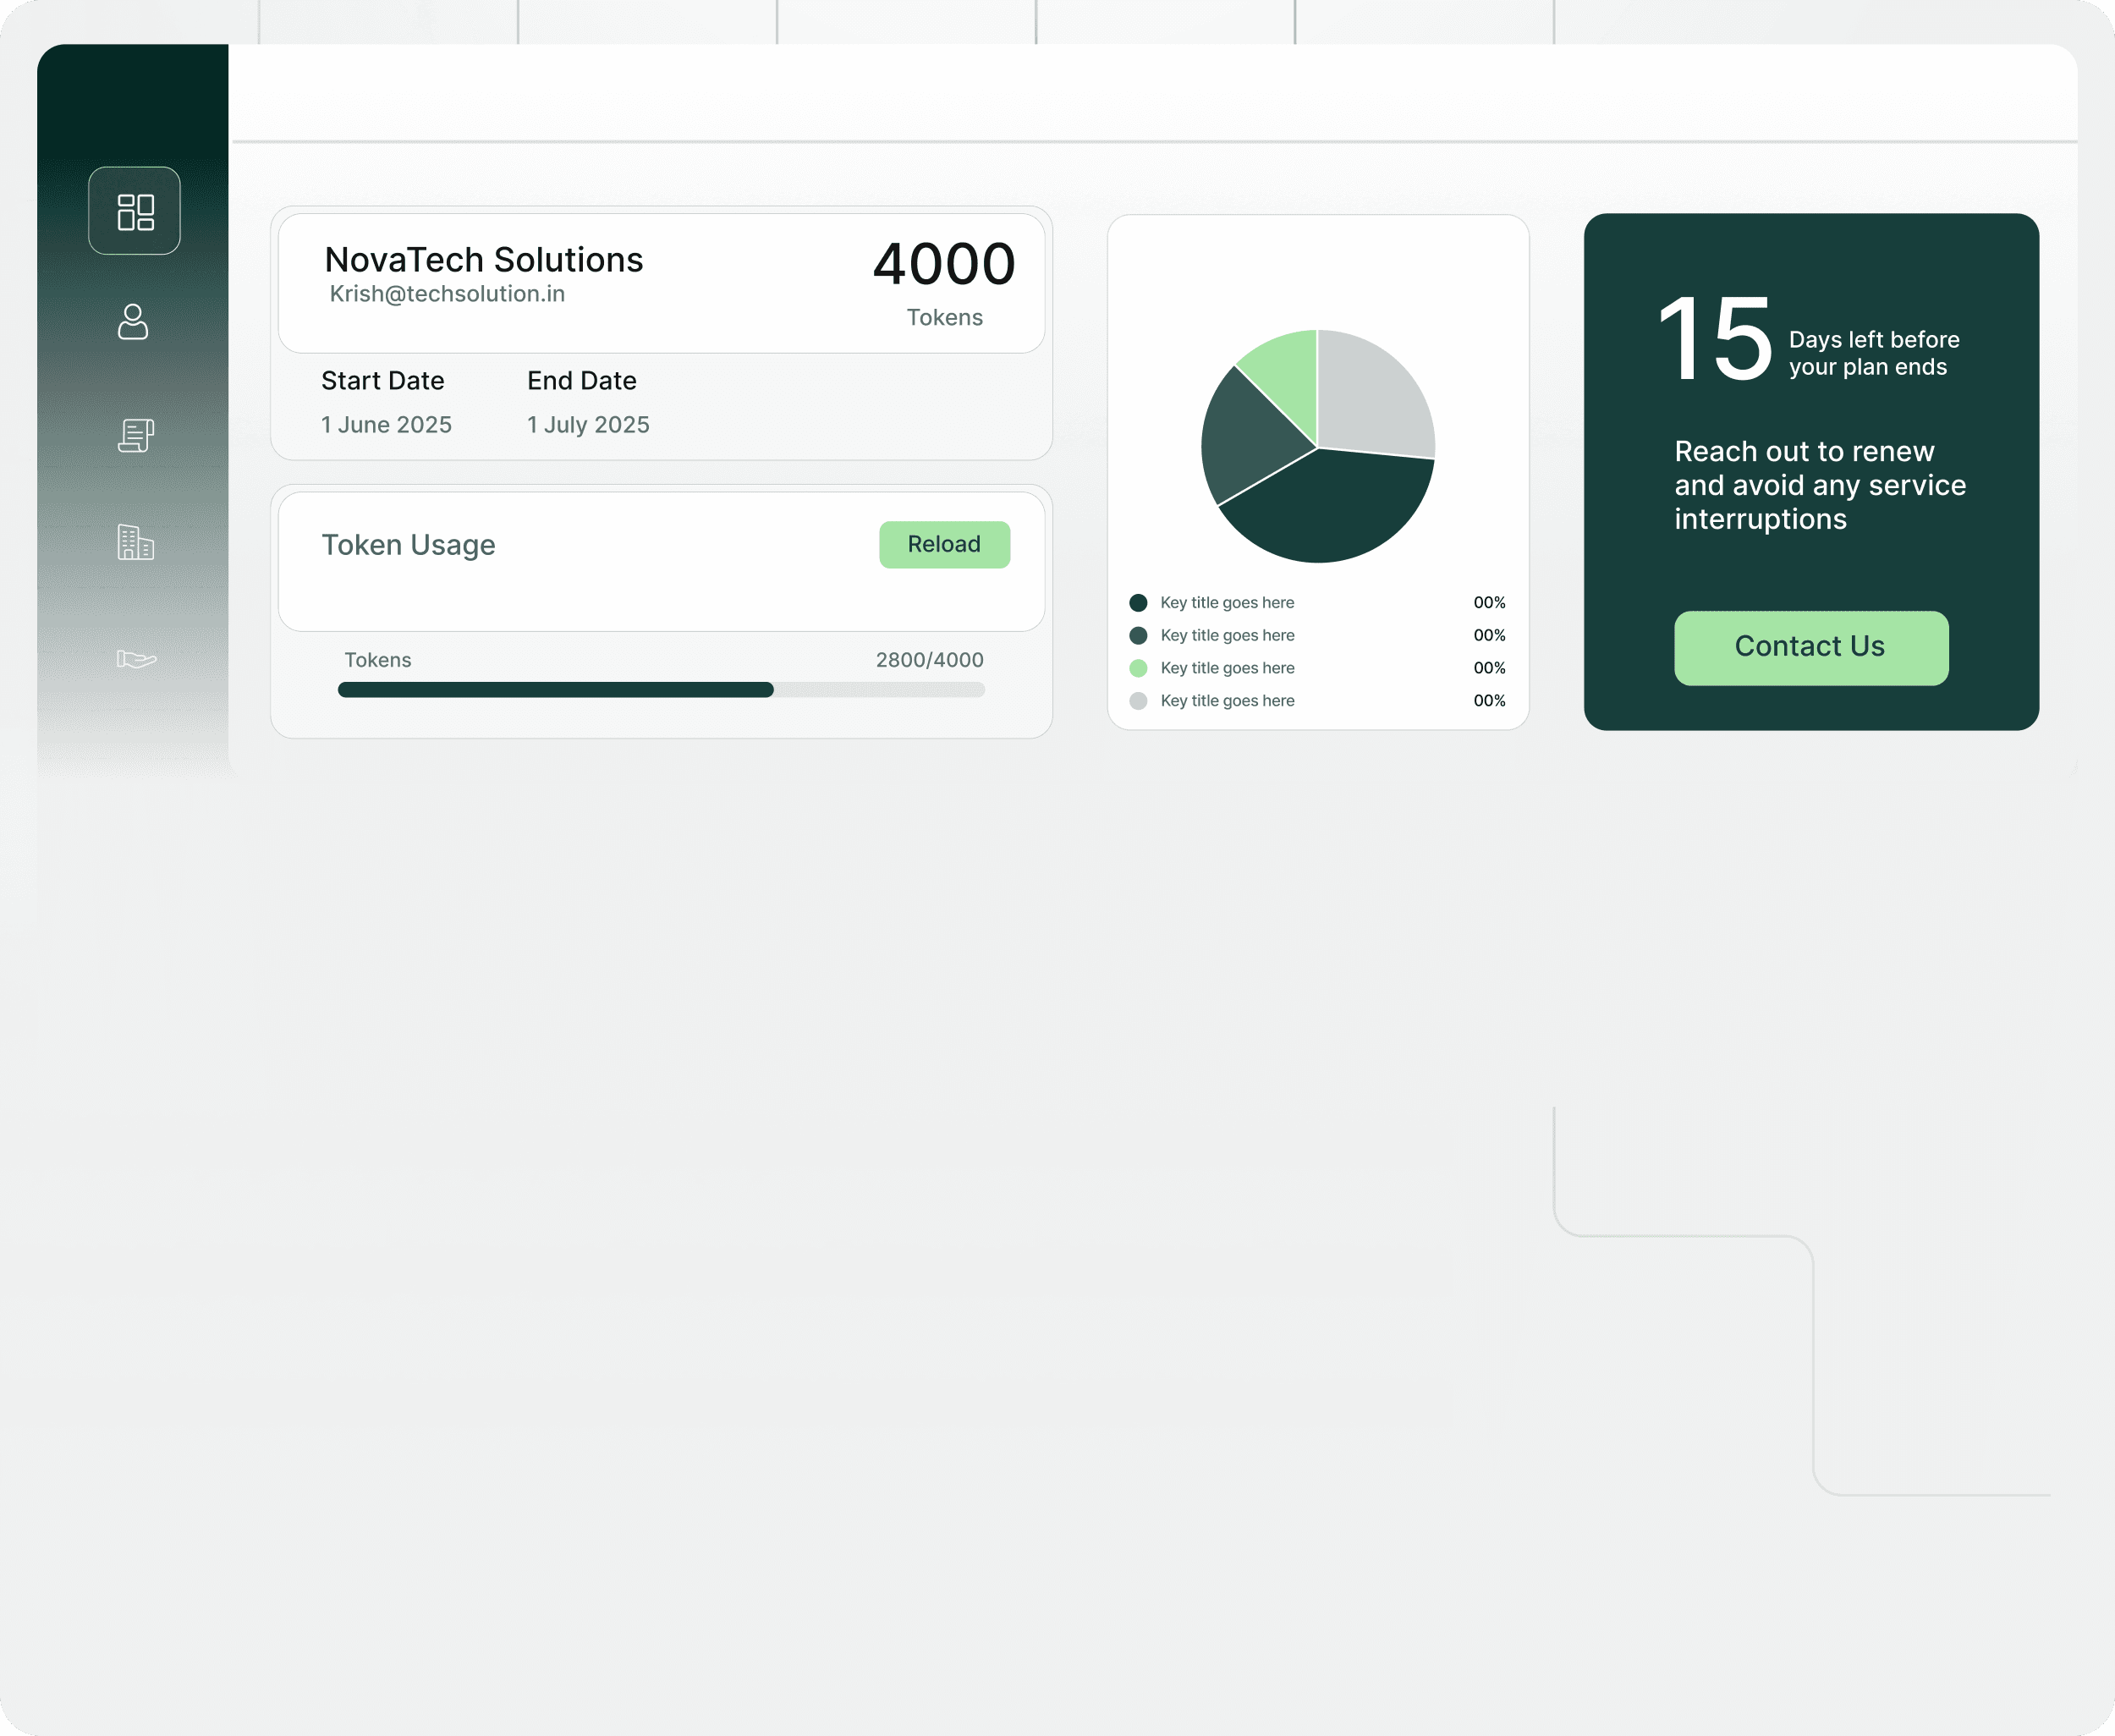Select the Krish@techsolution.in email address
The height and width of the screenshot is (1736, 2115).
pos(447,294)
